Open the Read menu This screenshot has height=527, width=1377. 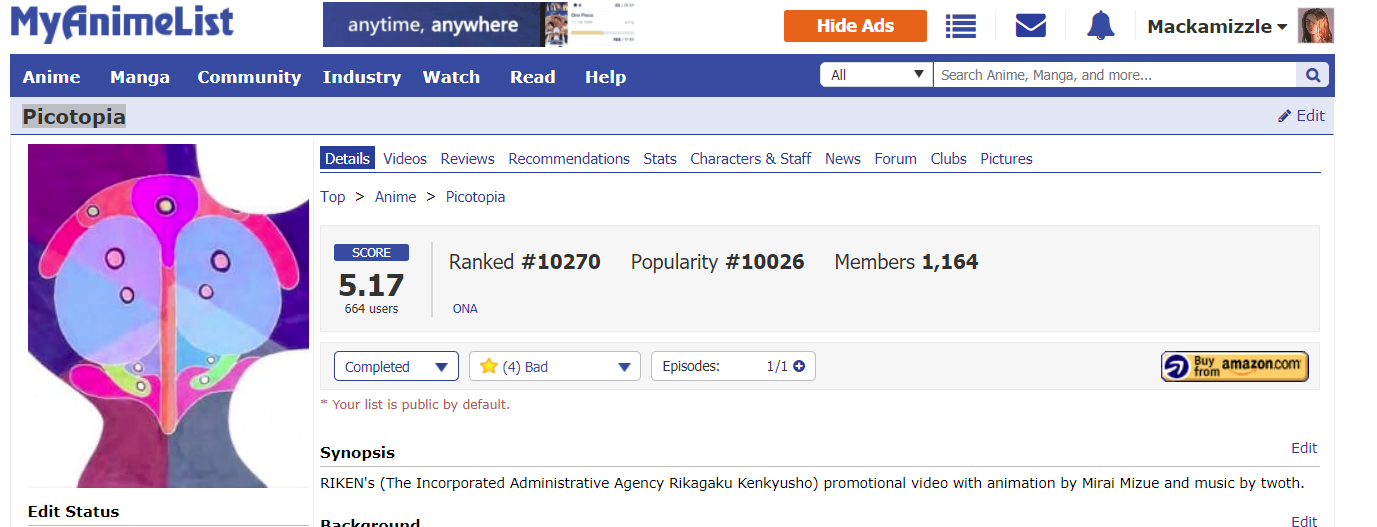pos(532,77)
